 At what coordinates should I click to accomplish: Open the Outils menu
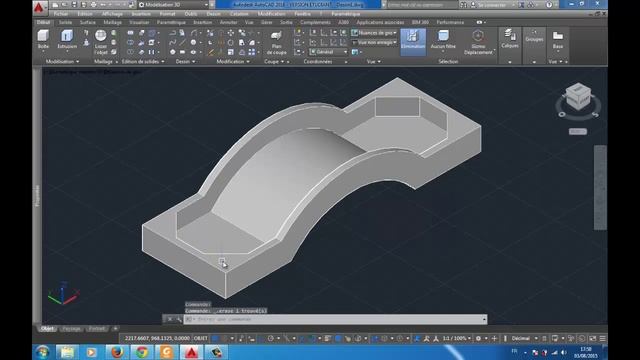191,14
